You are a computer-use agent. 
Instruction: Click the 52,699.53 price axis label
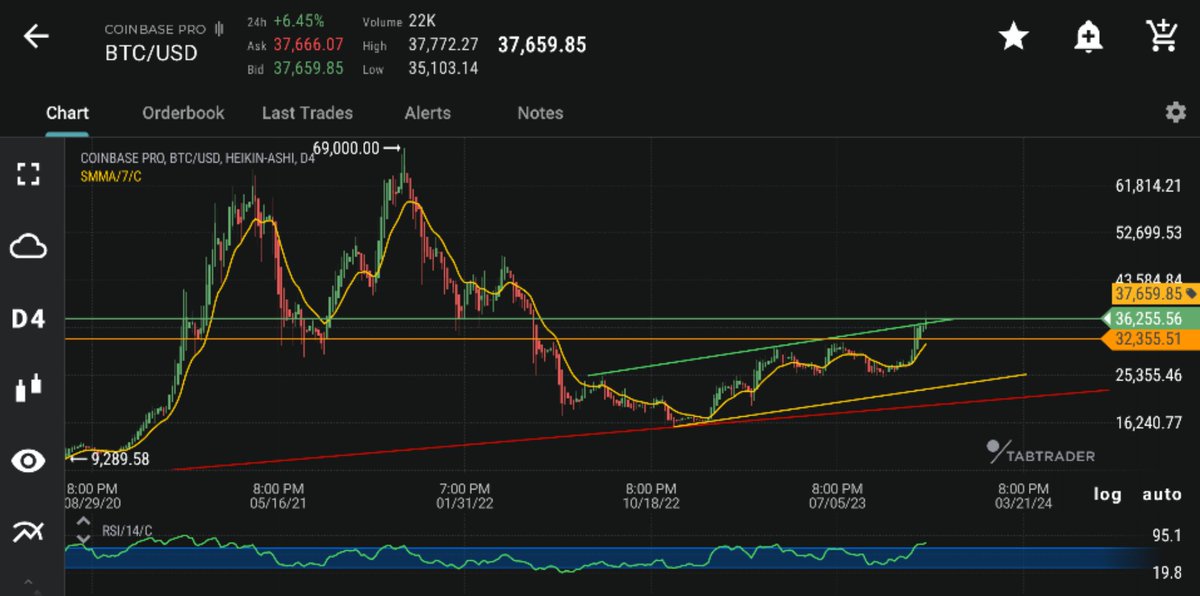[x=1149, y=233]
